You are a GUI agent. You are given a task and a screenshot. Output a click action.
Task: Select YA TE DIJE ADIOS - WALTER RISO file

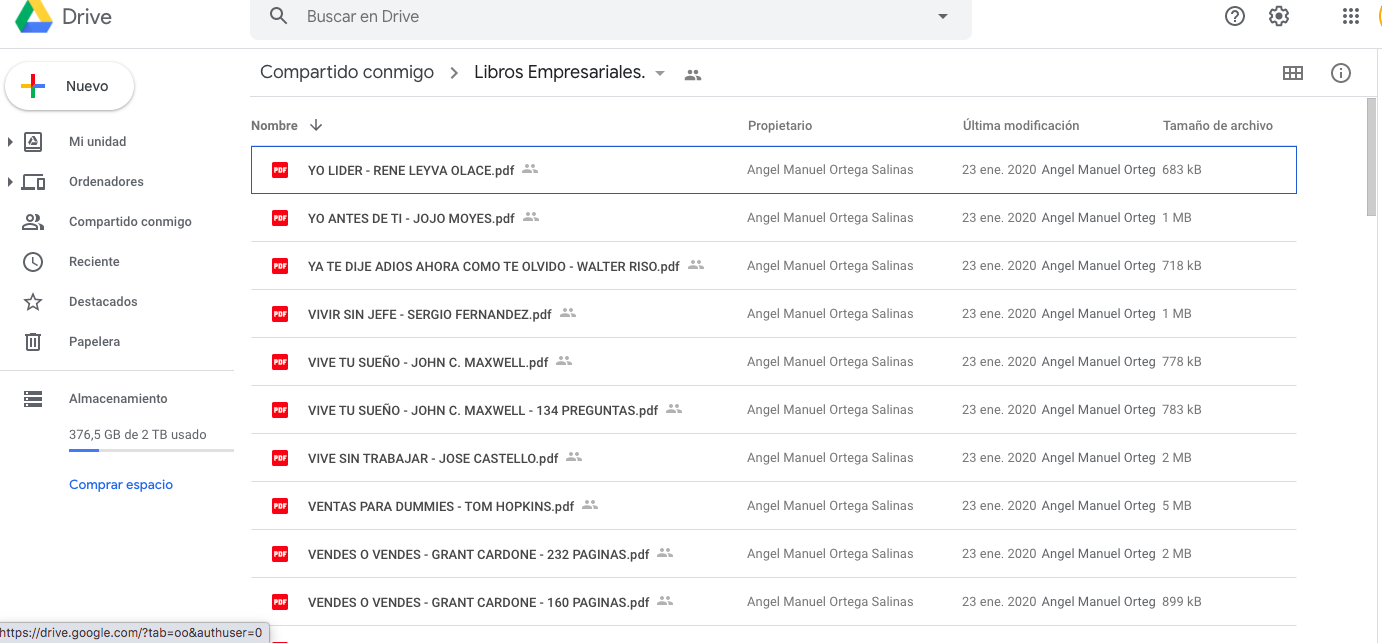point(774,266)
